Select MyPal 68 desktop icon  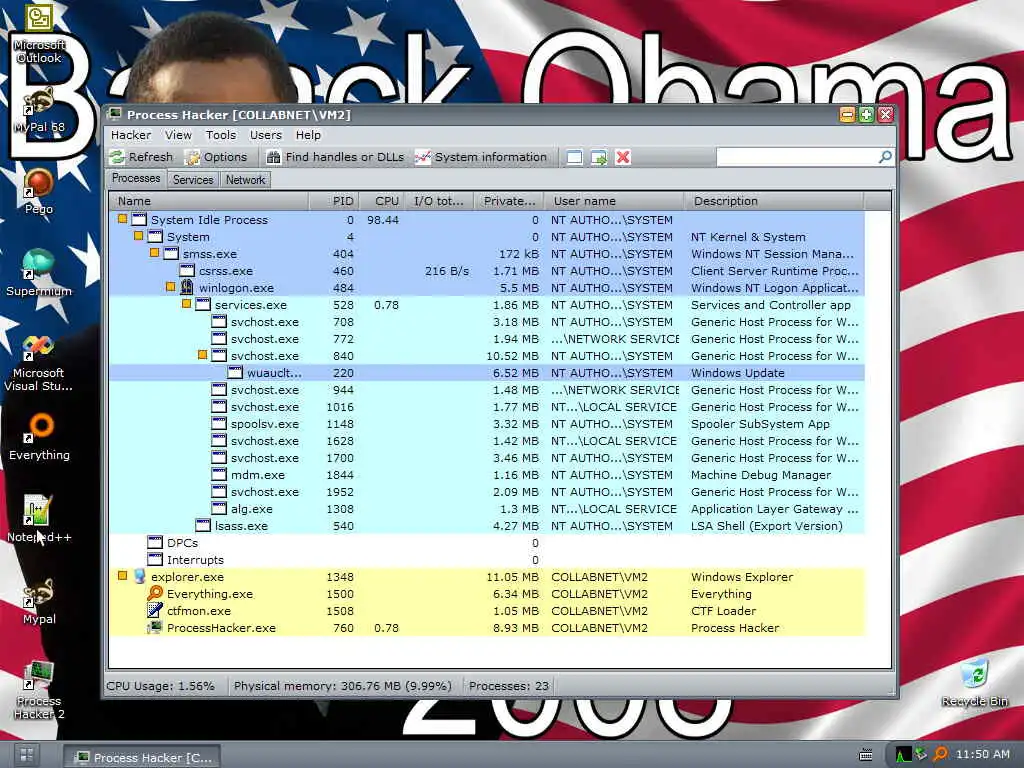(x=39, y=110)
